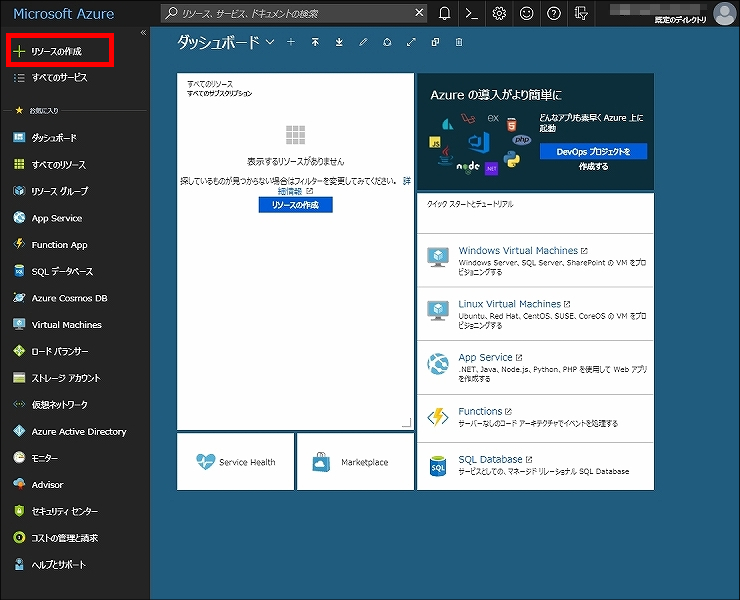Launch Cloud Shell from top bar
This screenshot has width=740, height=600.
click(471, 13)
